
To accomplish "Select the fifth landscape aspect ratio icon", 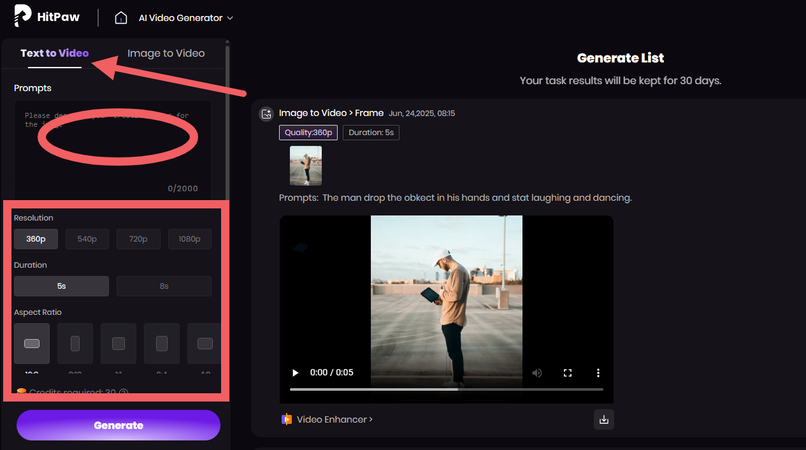I will [x=204, y=344].
